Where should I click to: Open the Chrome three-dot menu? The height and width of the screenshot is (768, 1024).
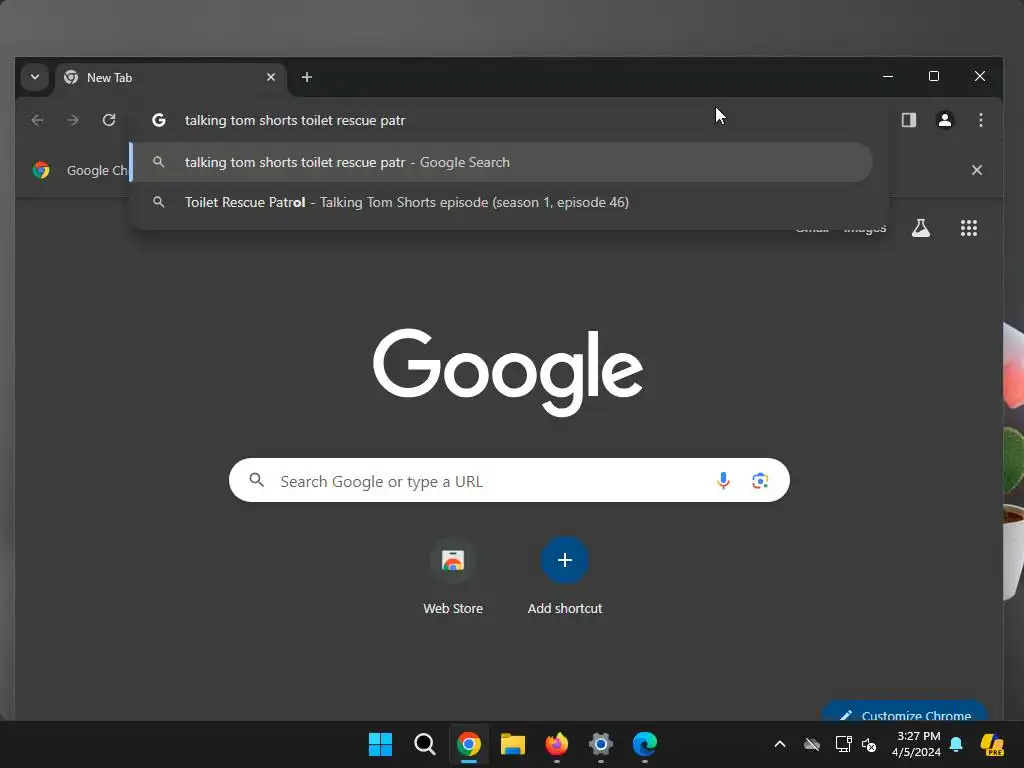pos(980,120)
